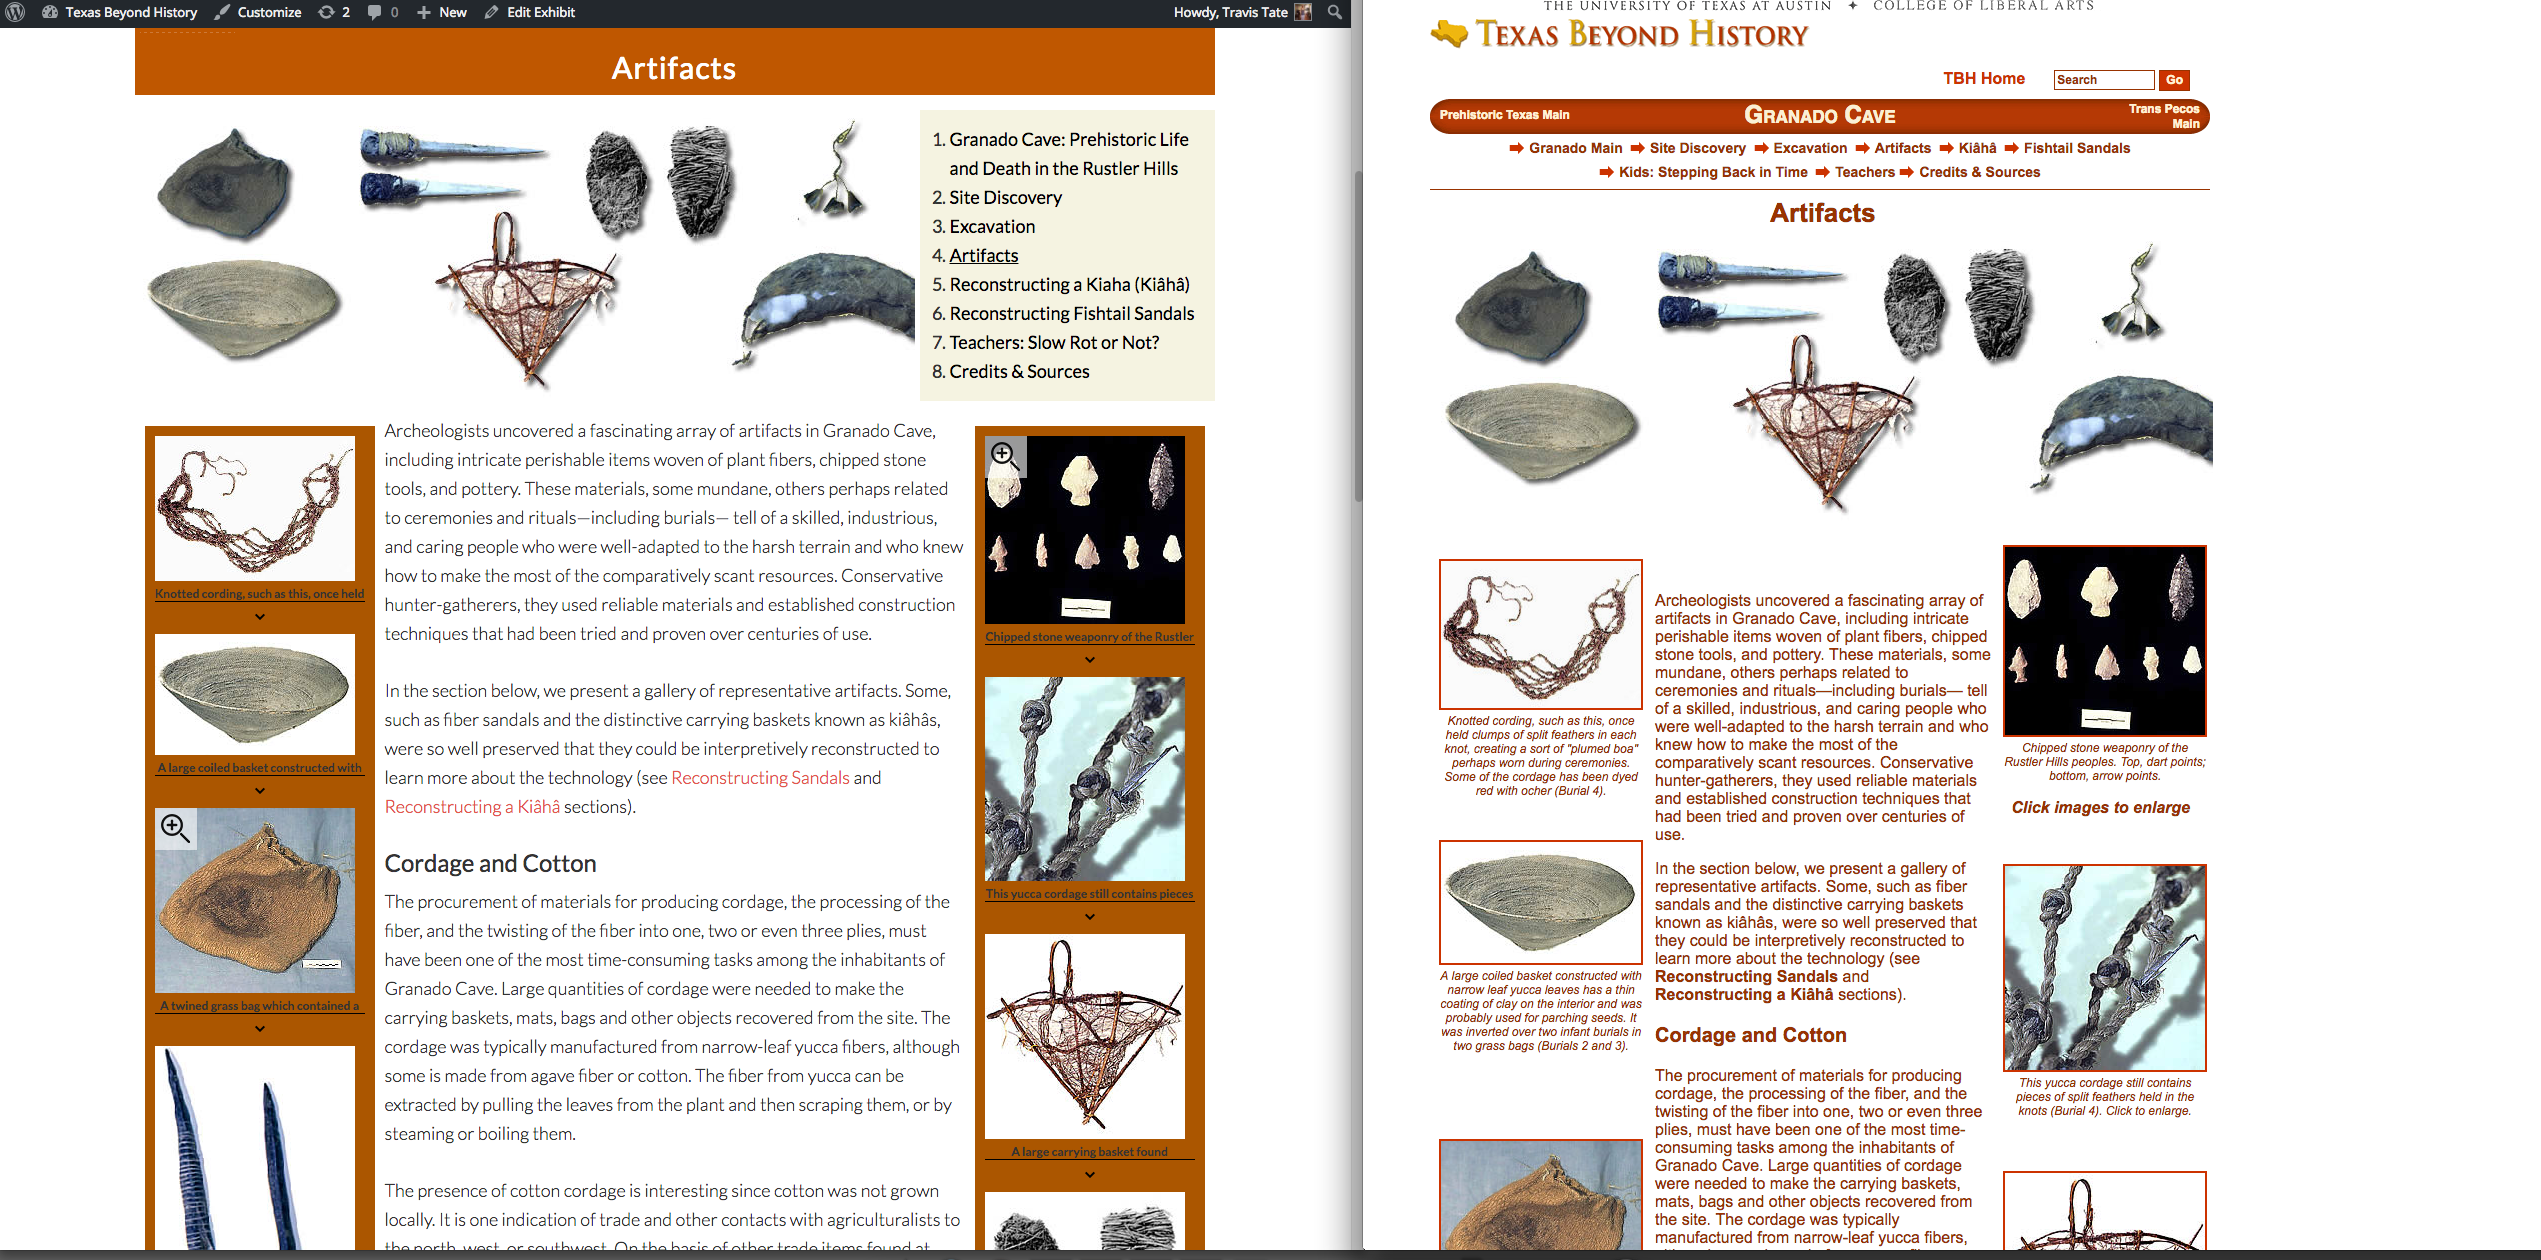
Task: Open the WordPress logo menu
Action: (x=15, y=13)
